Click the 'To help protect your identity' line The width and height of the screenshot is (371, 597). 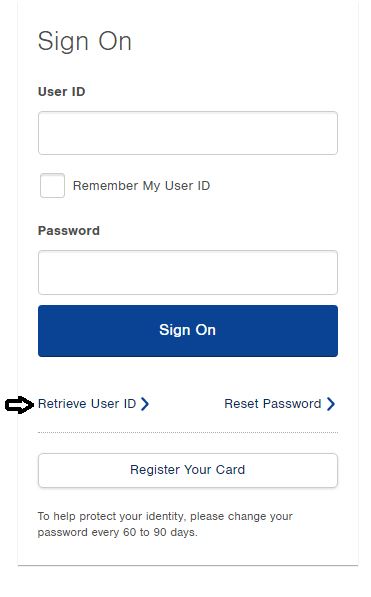coord(165,516)
